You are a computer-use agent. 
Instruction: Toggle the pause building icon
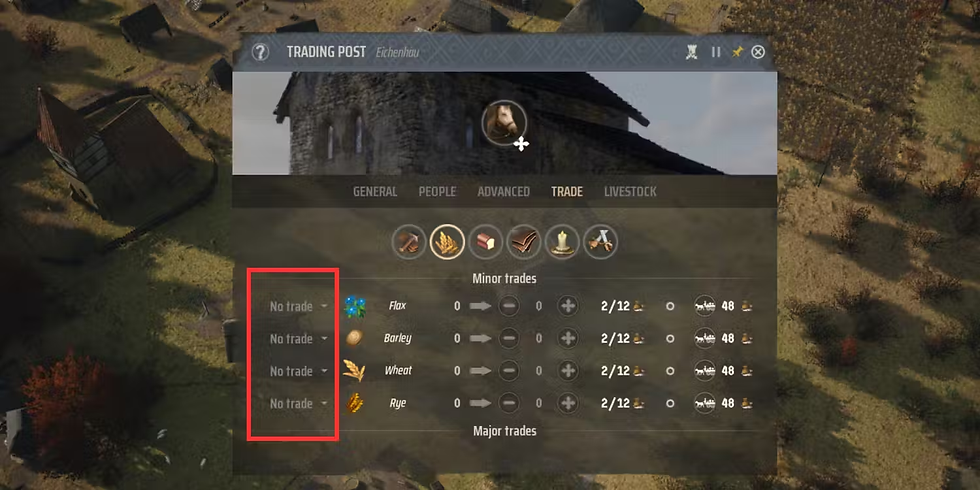(716, 52)
